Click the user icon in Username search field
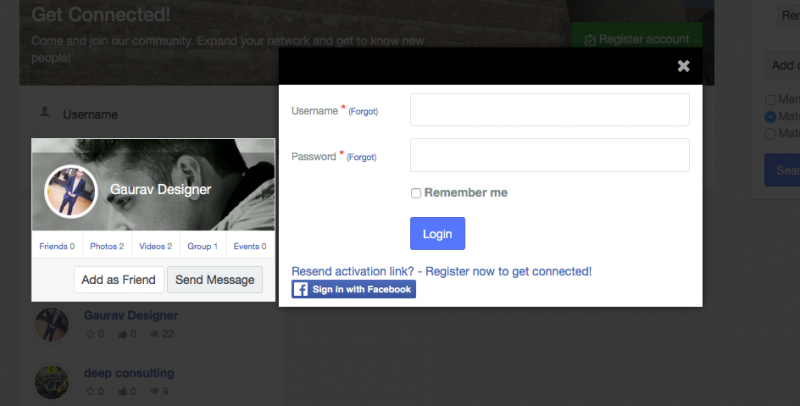The width and height of the screenshot is (800, 406). click(45, 111)
